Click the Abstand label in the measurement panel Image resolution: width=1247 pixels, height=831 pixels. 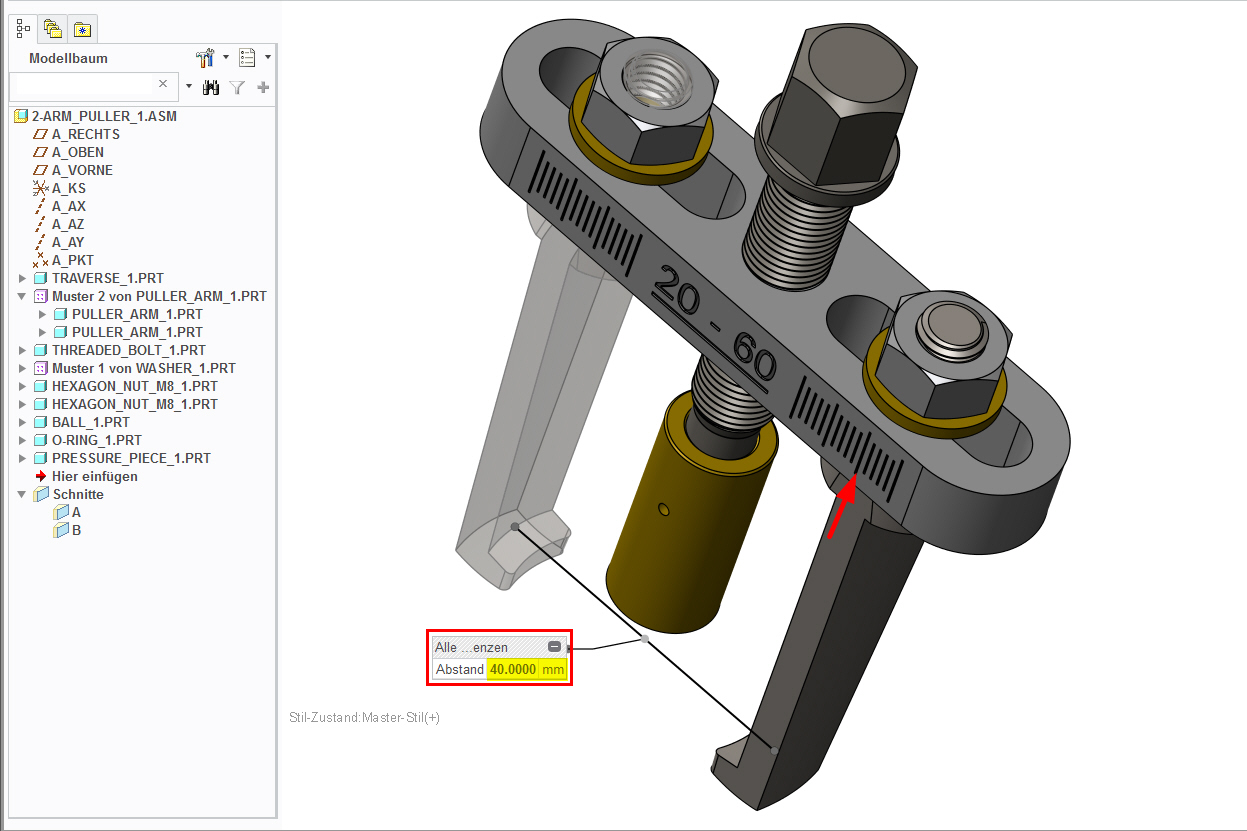click(460, 669)
